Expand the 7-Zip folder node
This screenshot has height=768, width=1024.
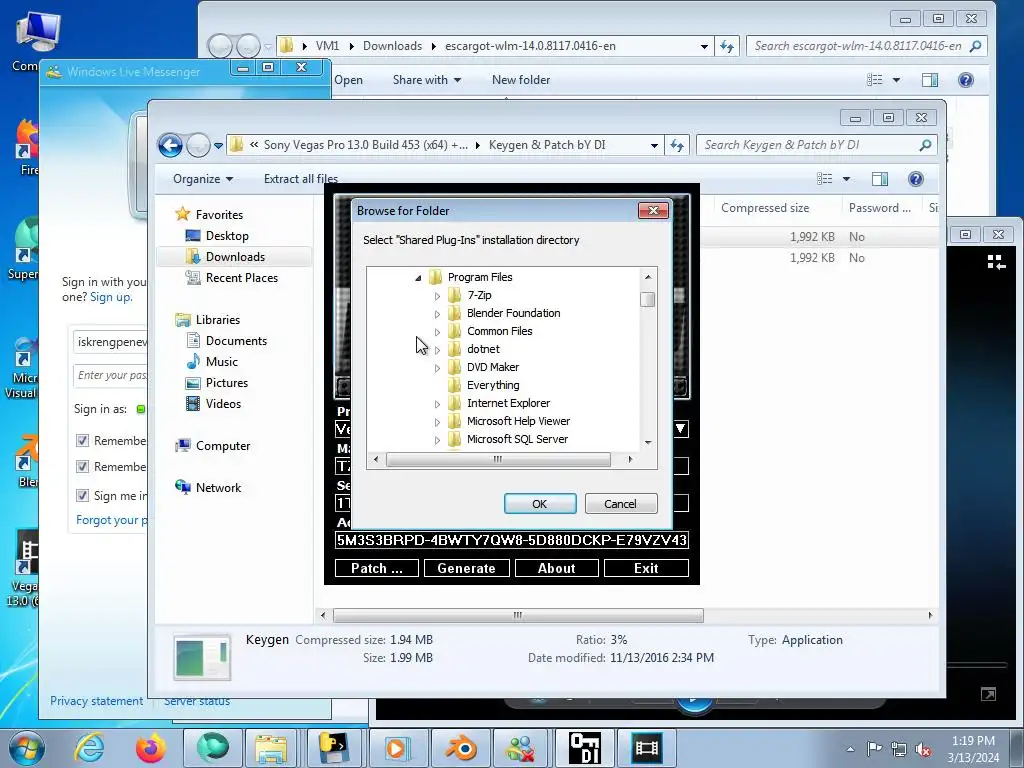[x=437, y=296]
